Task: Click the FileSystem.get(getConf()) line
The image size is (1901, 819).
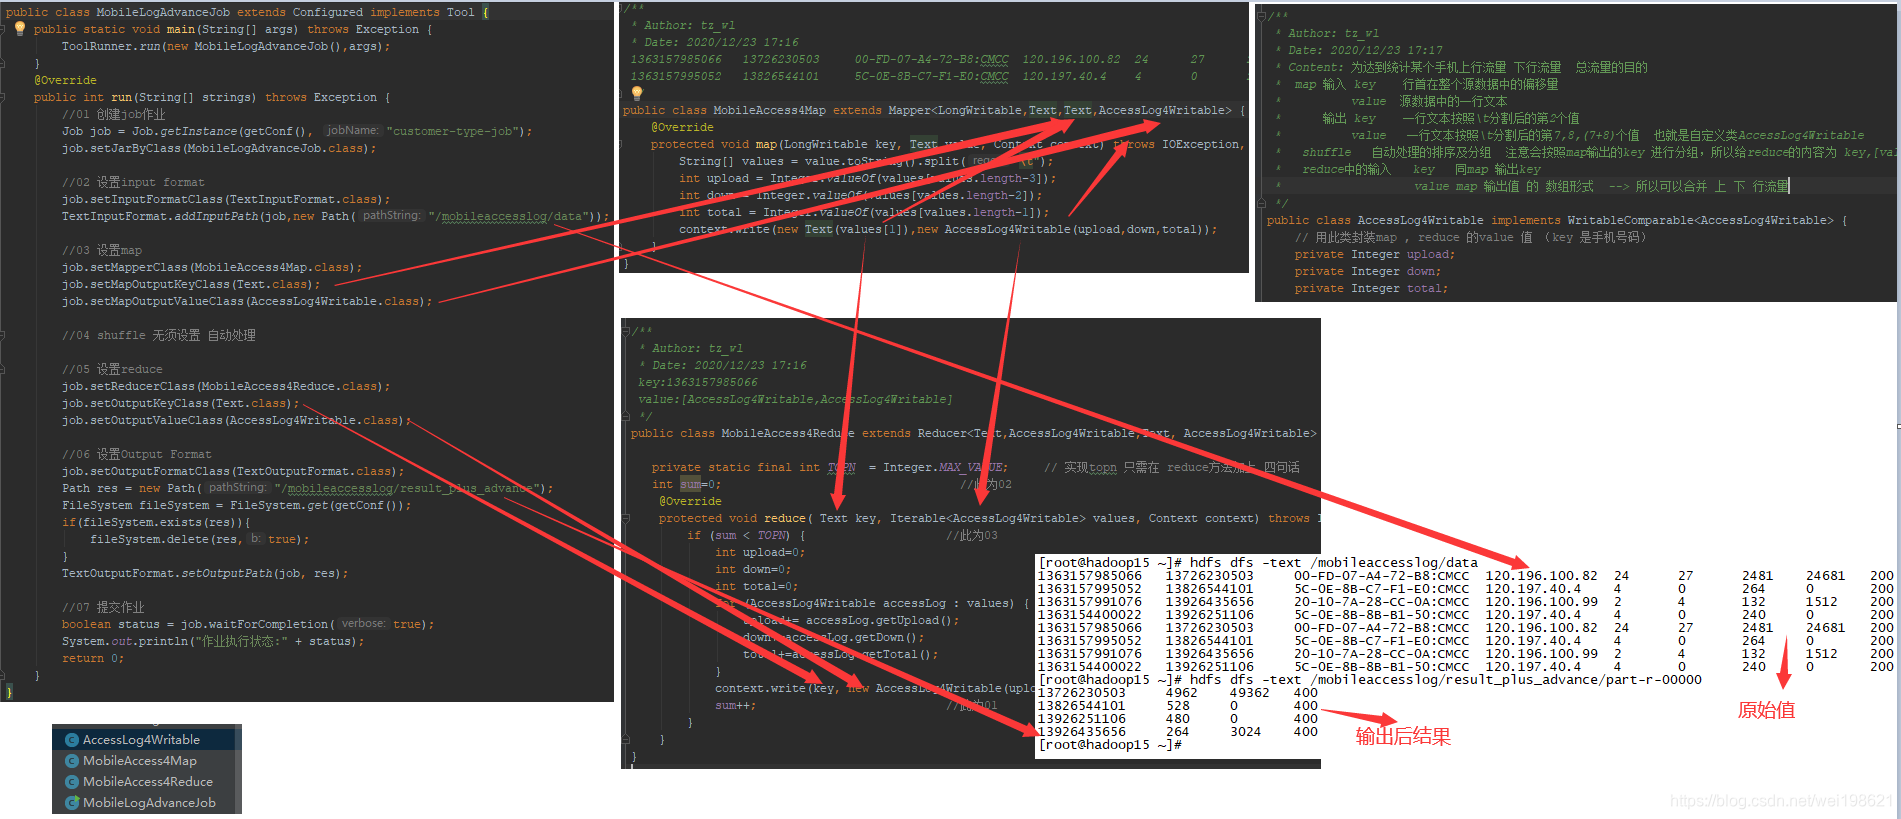Action: click(x=236, y=506)
